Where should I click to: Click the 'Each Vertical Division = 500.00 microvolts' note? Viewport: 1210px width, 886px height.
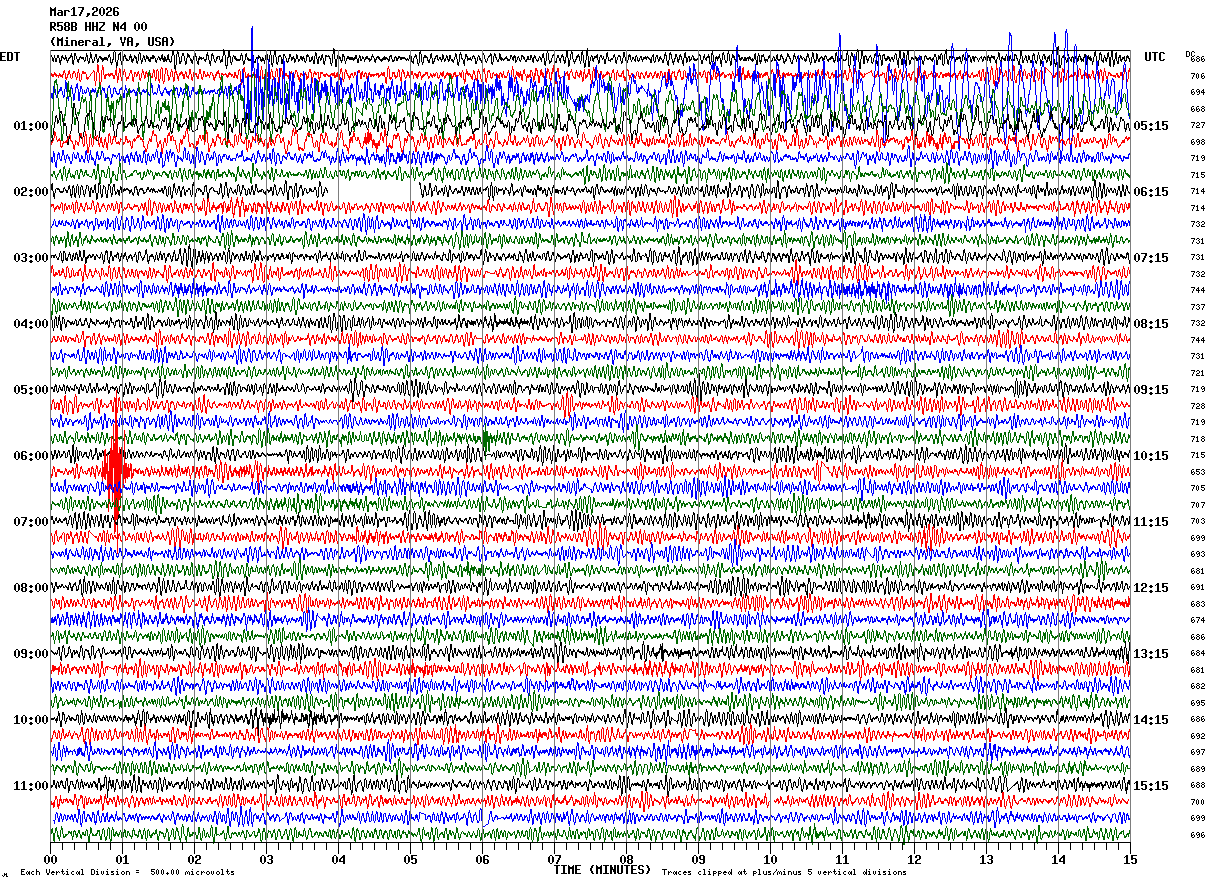point(127,873)
